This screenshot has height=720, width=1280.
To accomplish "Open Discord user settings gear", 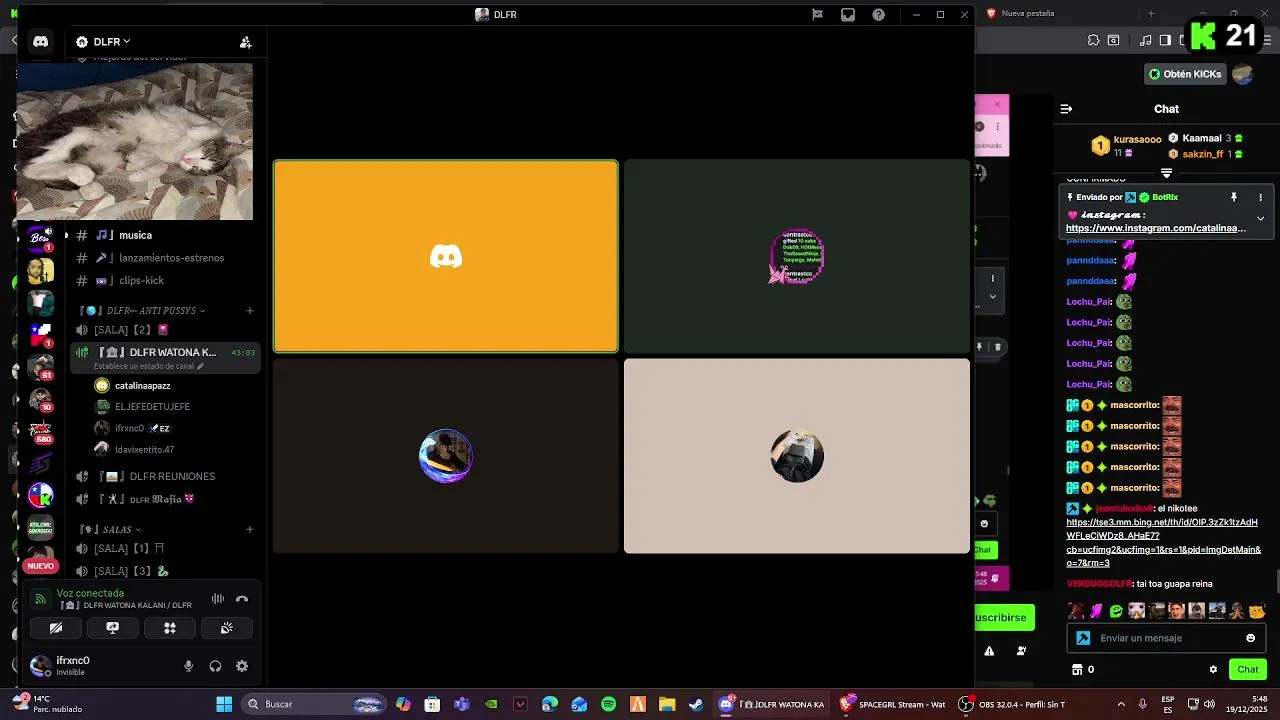I will coord(242,666).
